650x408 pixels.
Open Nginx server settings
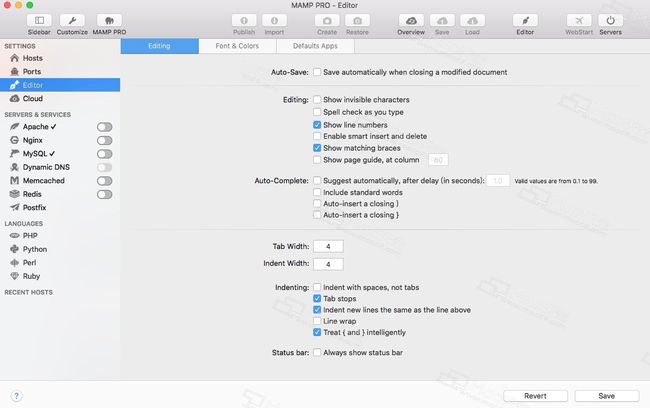click(x=32, y=140)
